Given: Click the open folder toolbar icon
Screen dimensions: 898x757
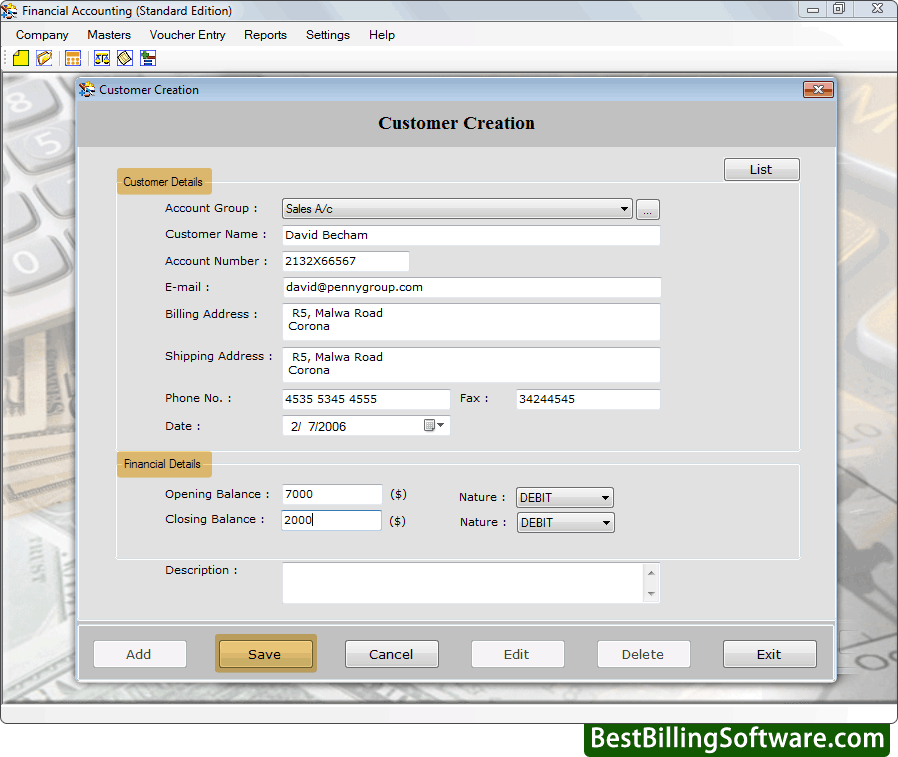Looking at the screenshot, I should (44, 58).
